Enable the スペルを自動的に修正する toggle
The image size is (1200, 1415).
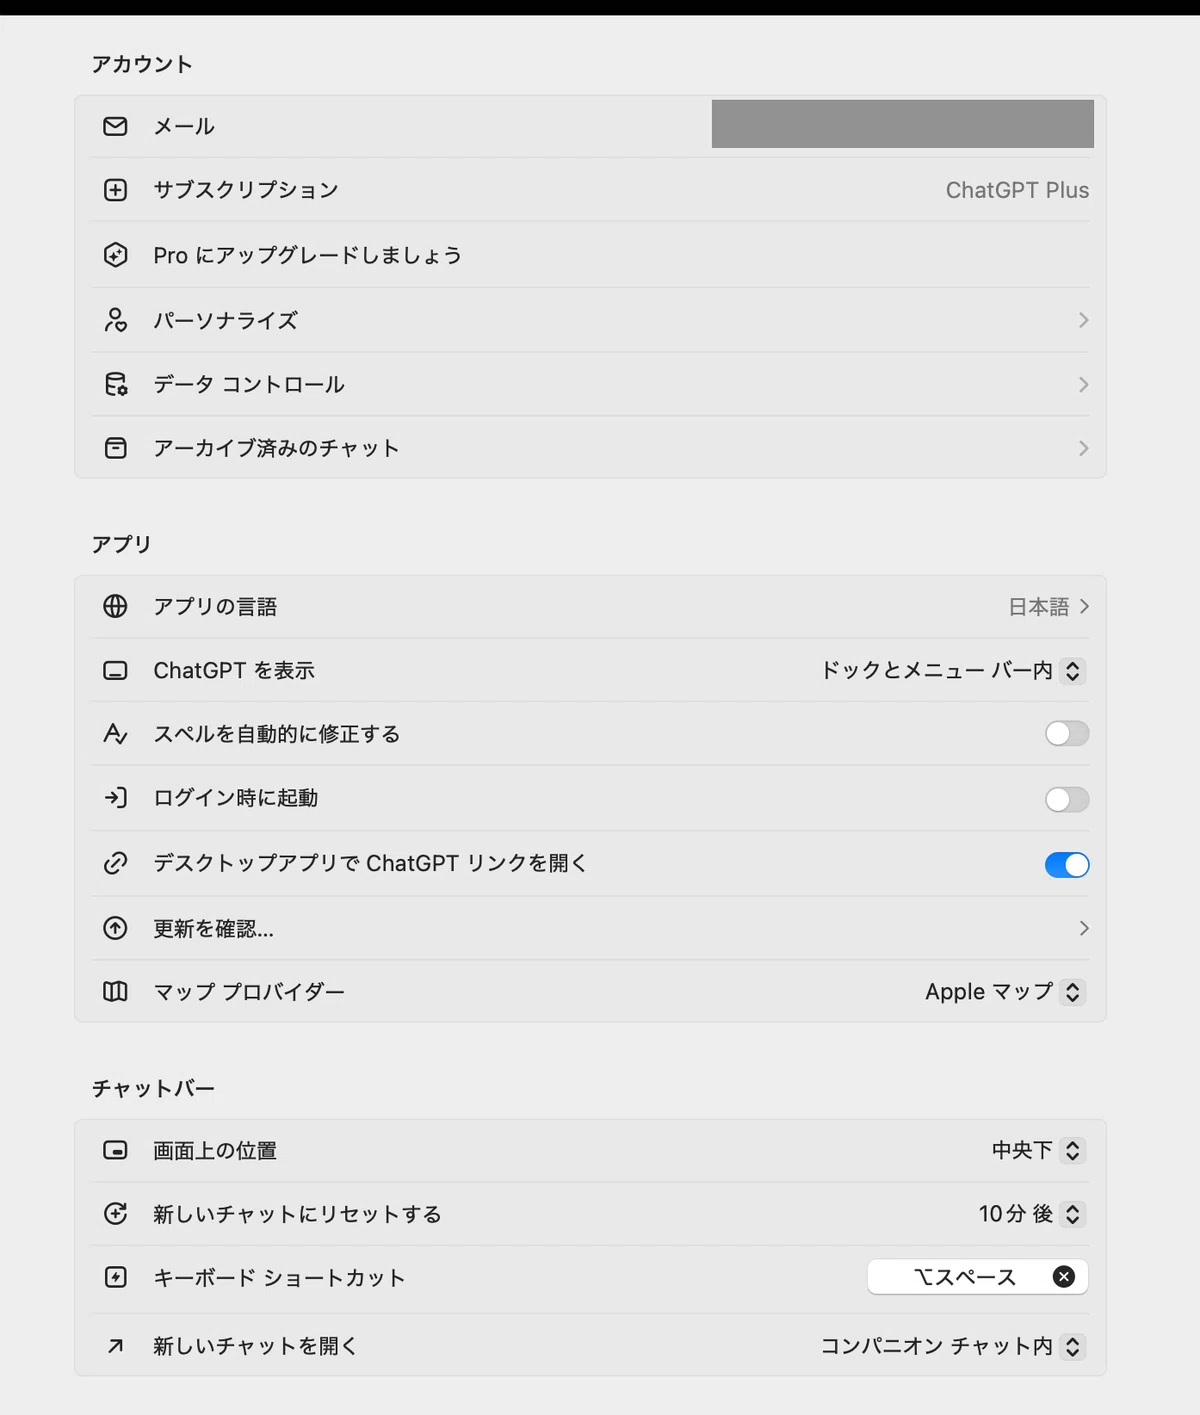coord(1067,734)
